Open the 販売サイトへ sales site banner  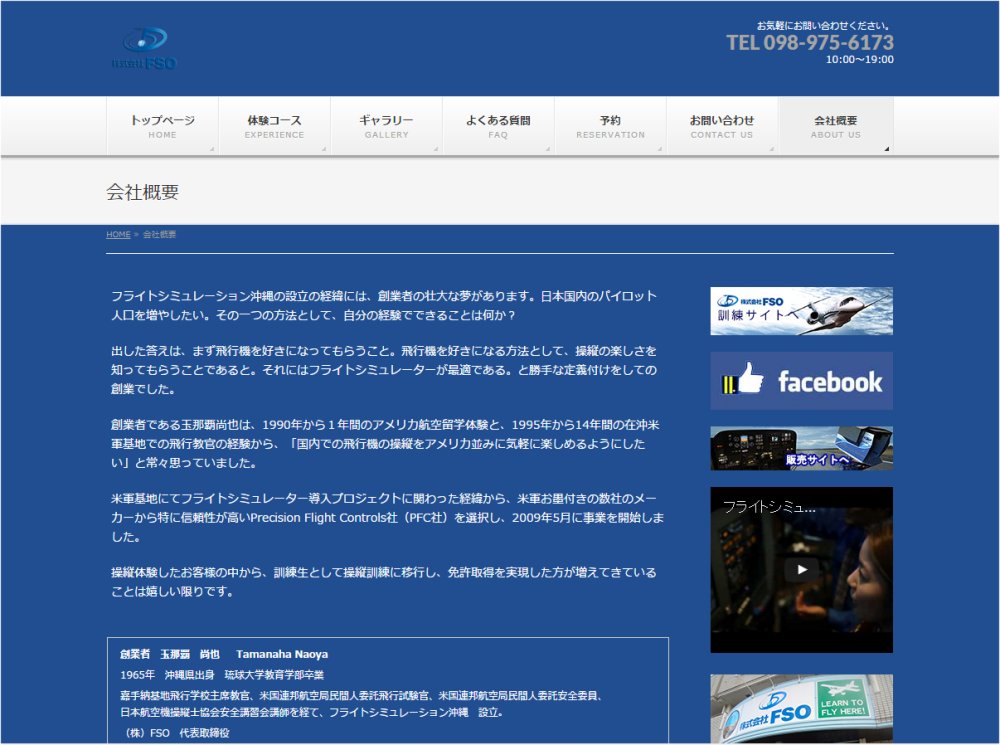click(x=801, y=449)
